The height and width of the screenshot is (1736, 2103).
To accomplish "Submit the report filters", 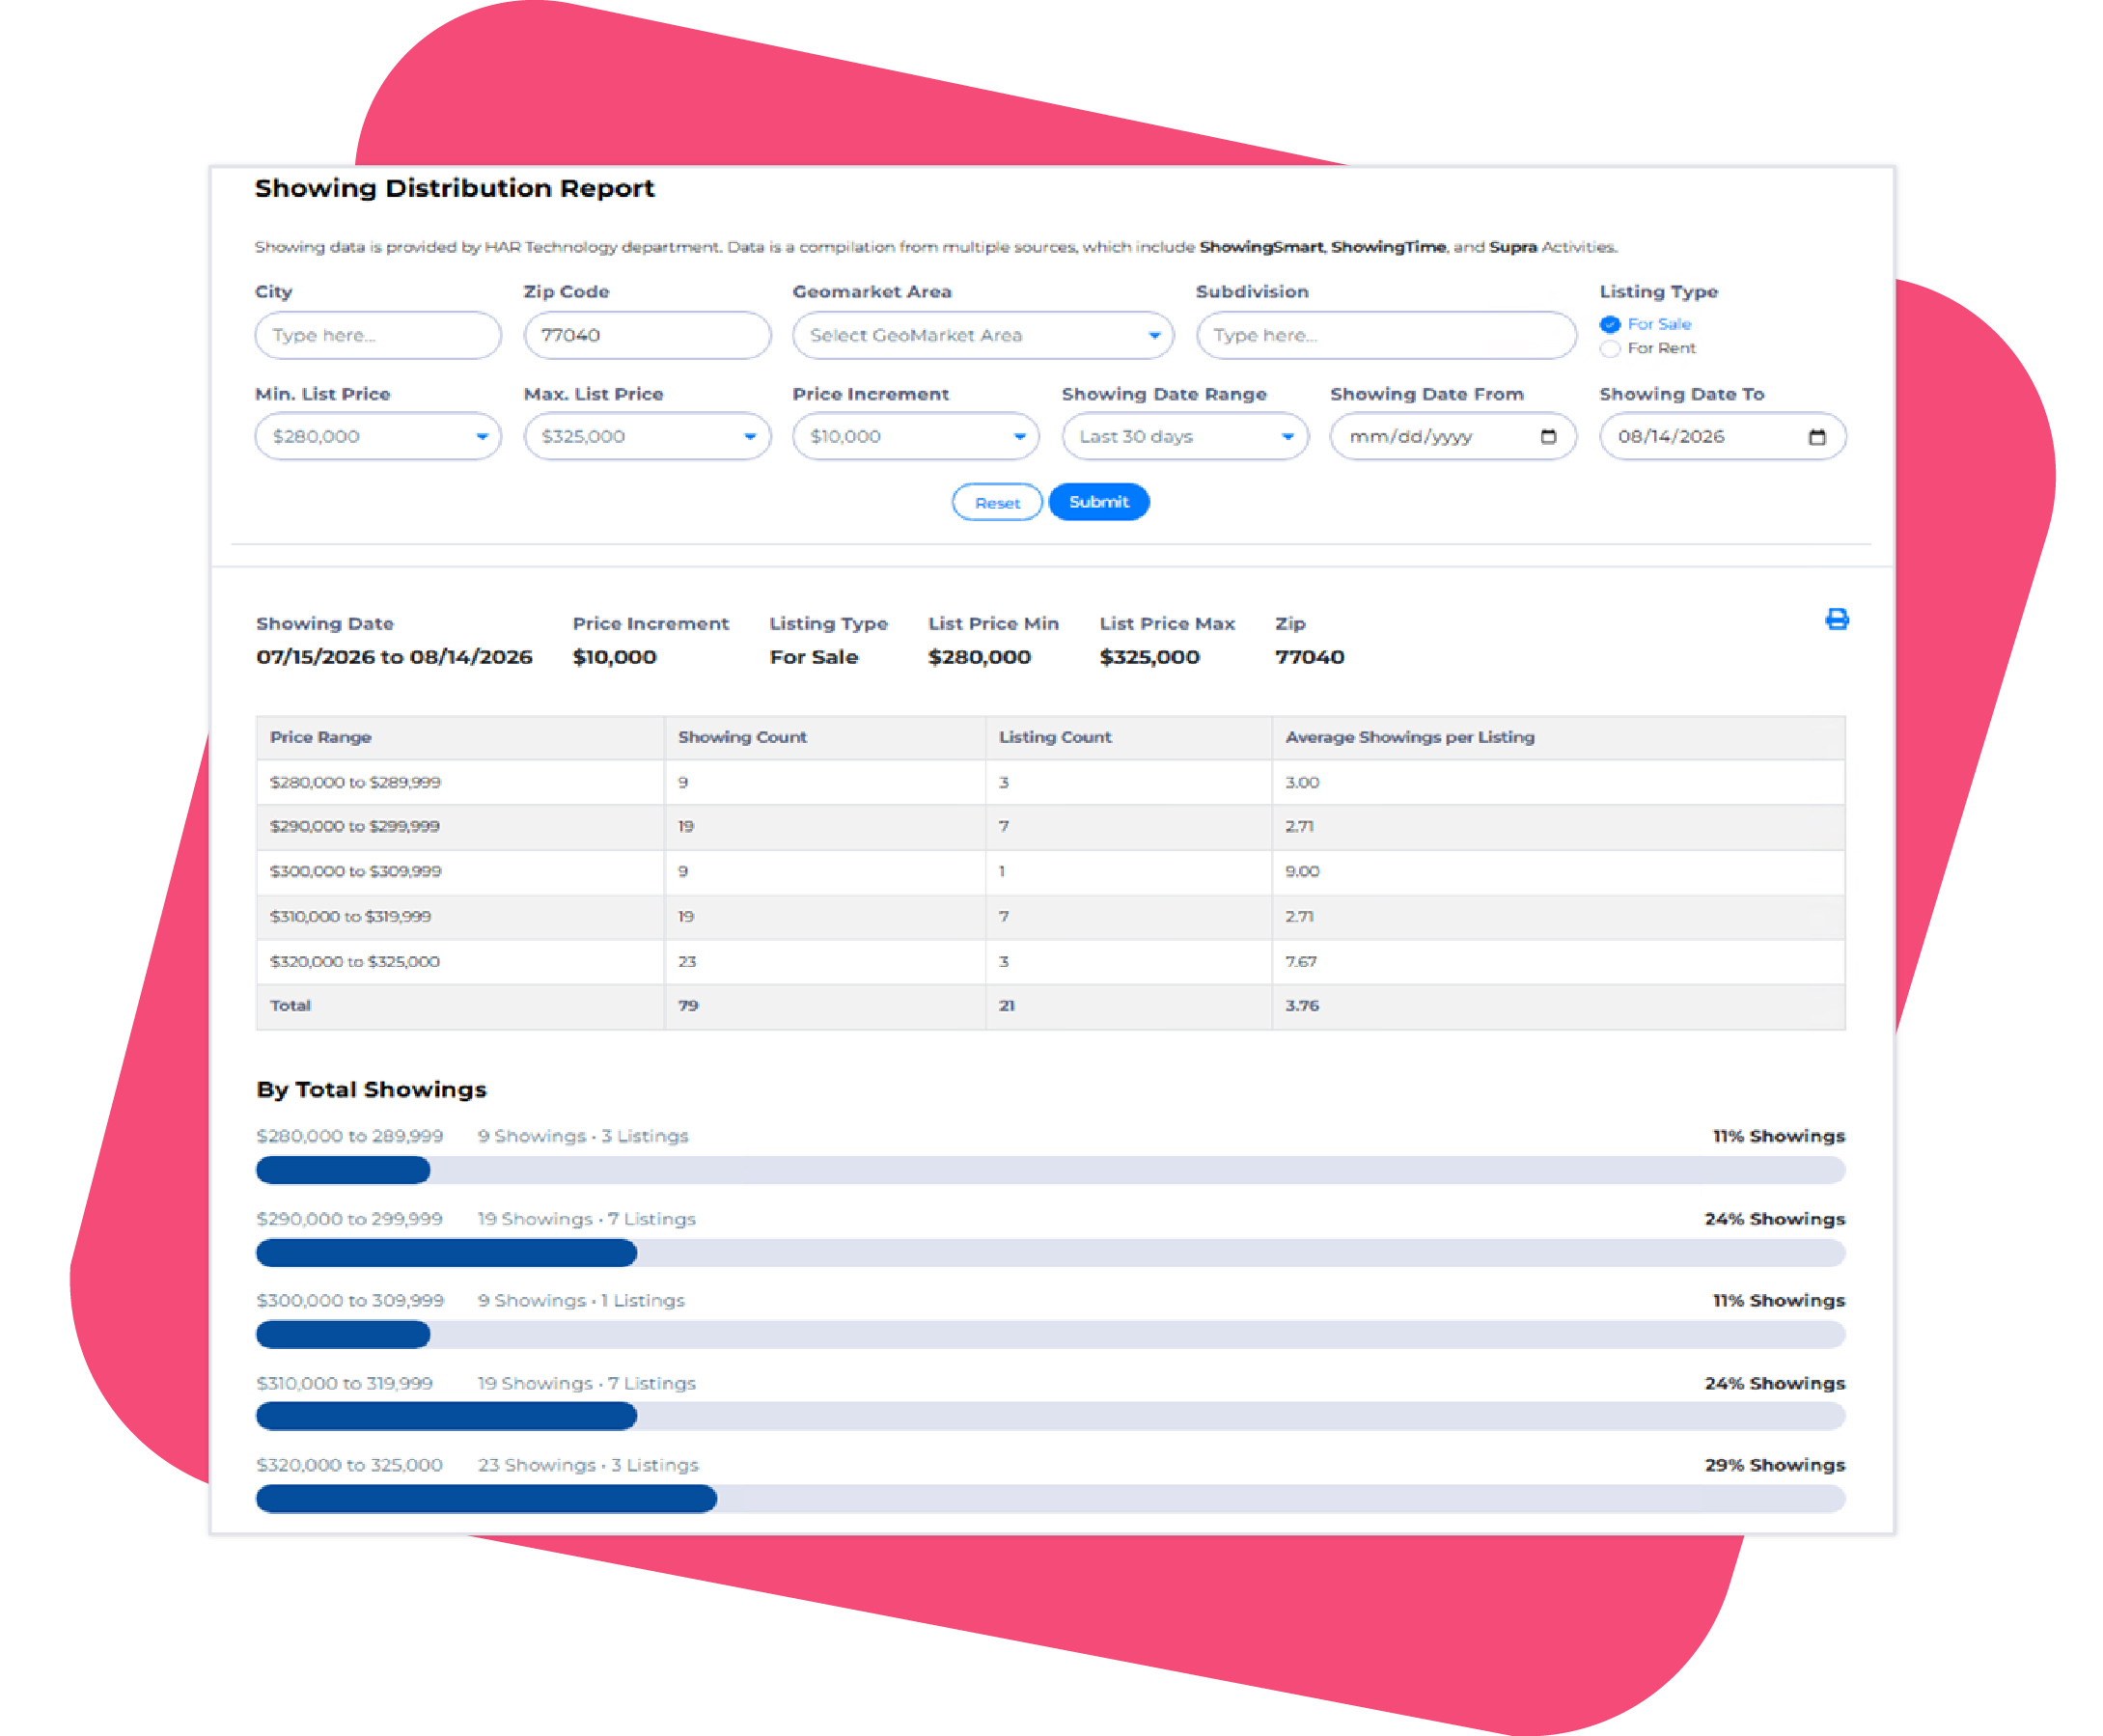I will coord(1098,502).
